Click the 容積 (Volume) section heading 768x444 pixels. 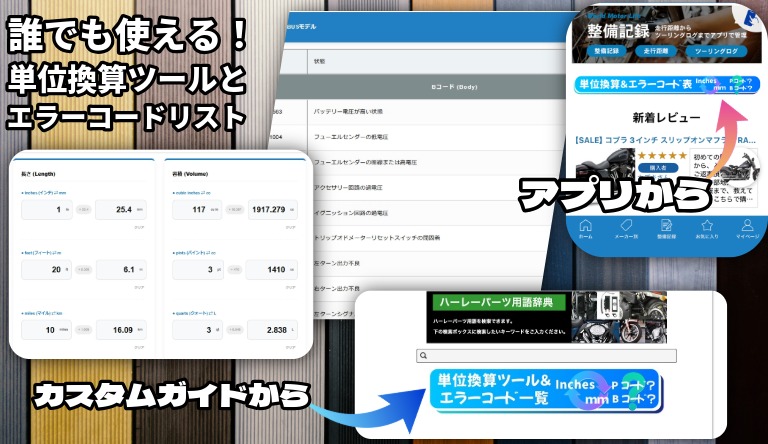coord(190,174)
